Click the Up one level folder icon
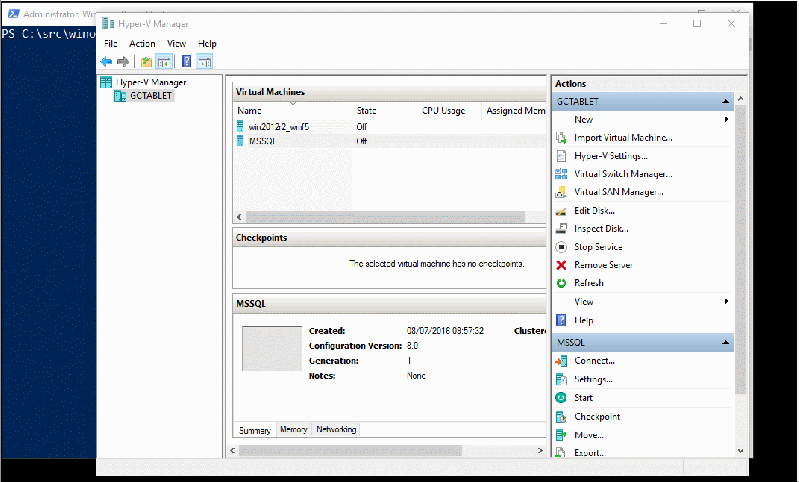799x482 pixels. click(x=146, y=62)
